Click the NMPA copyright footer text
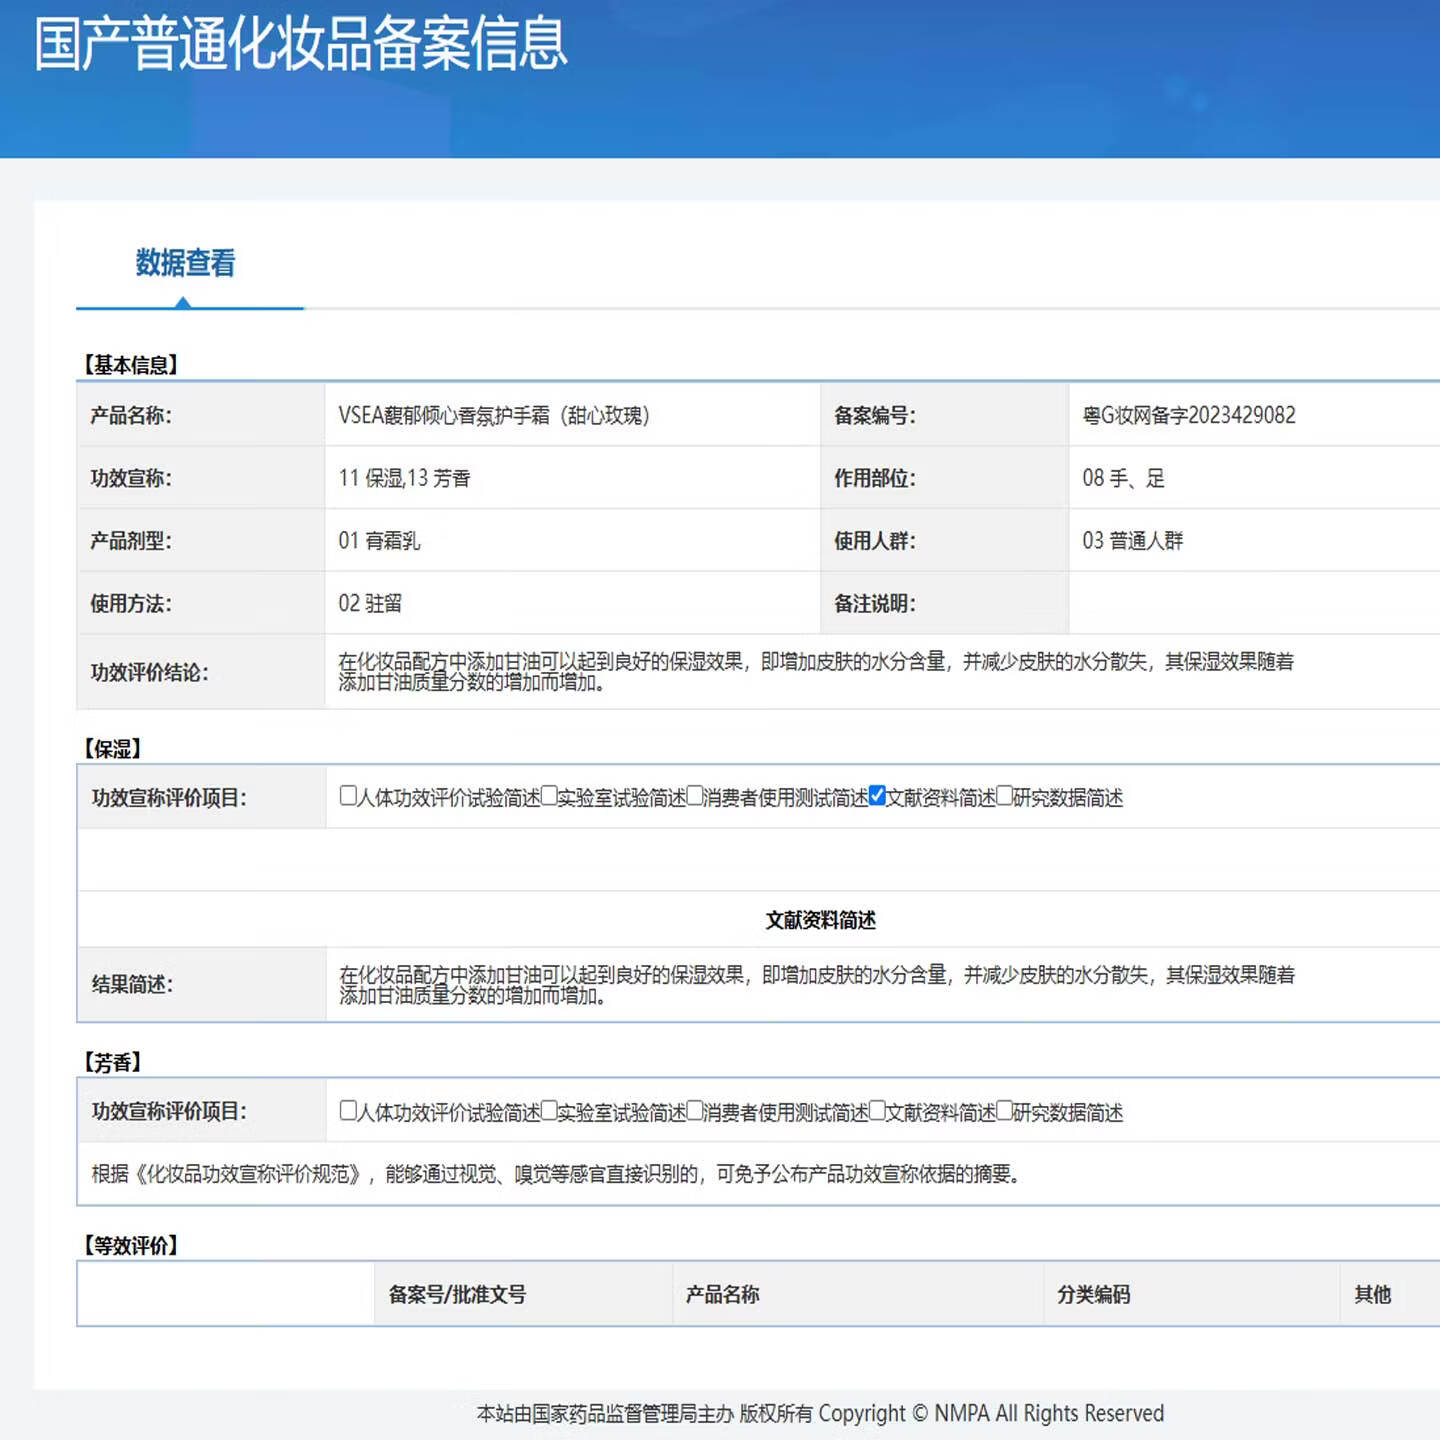1440x1440 pixels. click(x=820, y=1413)
